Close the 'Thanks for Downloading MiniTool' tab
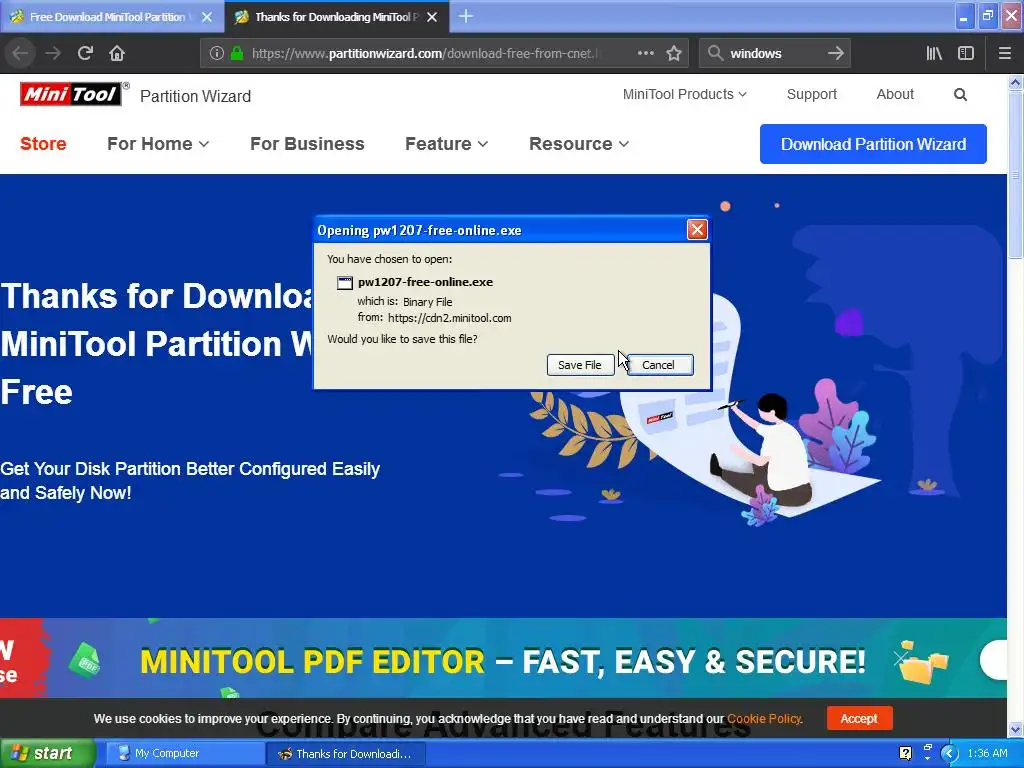This screenshot has height=768, width=1024. click(432, 17)
